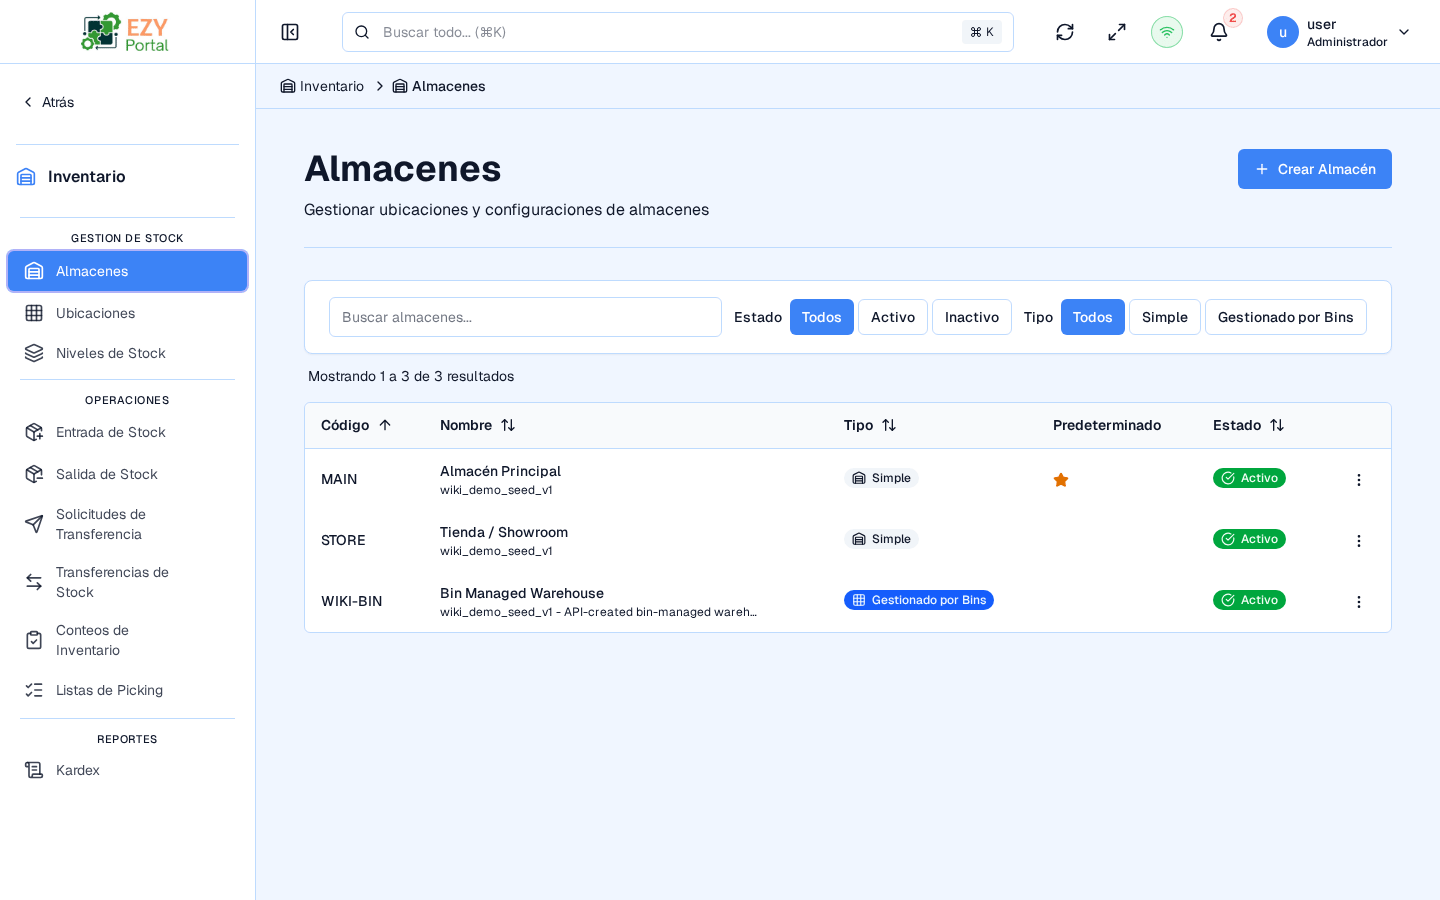This screenshot has width=1440, height=900.
Task: Open Salida de Stock menu item
Action: coord(127,474)
